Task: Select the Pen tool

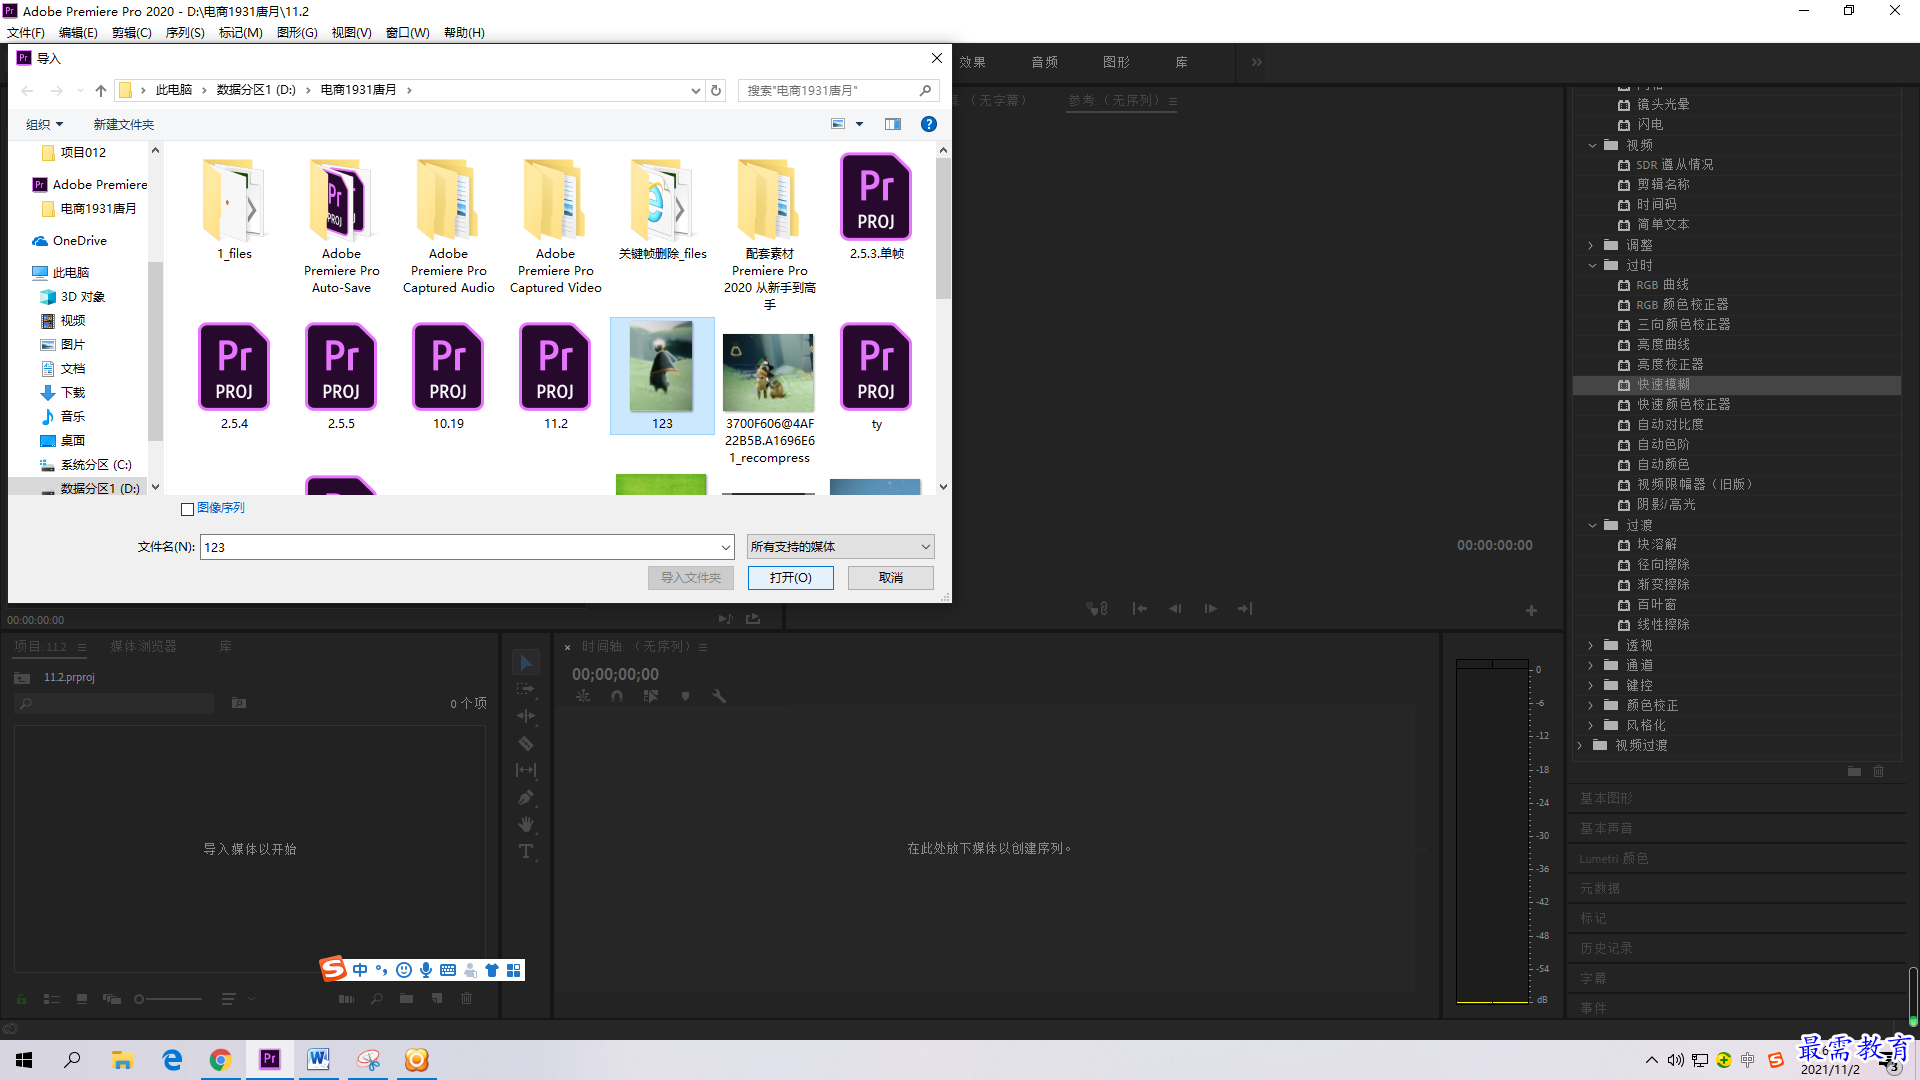Action: (526, 797)
